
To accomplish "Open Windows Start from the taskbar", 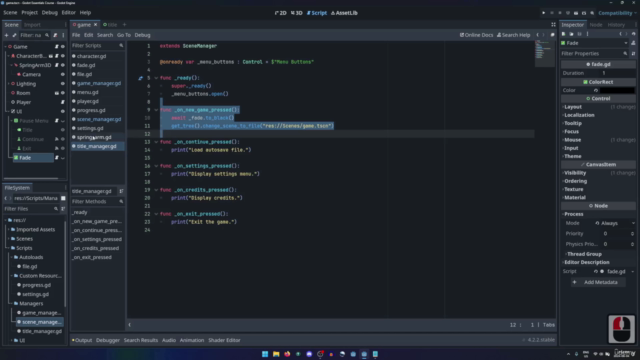I will click(x=265, y=354).
